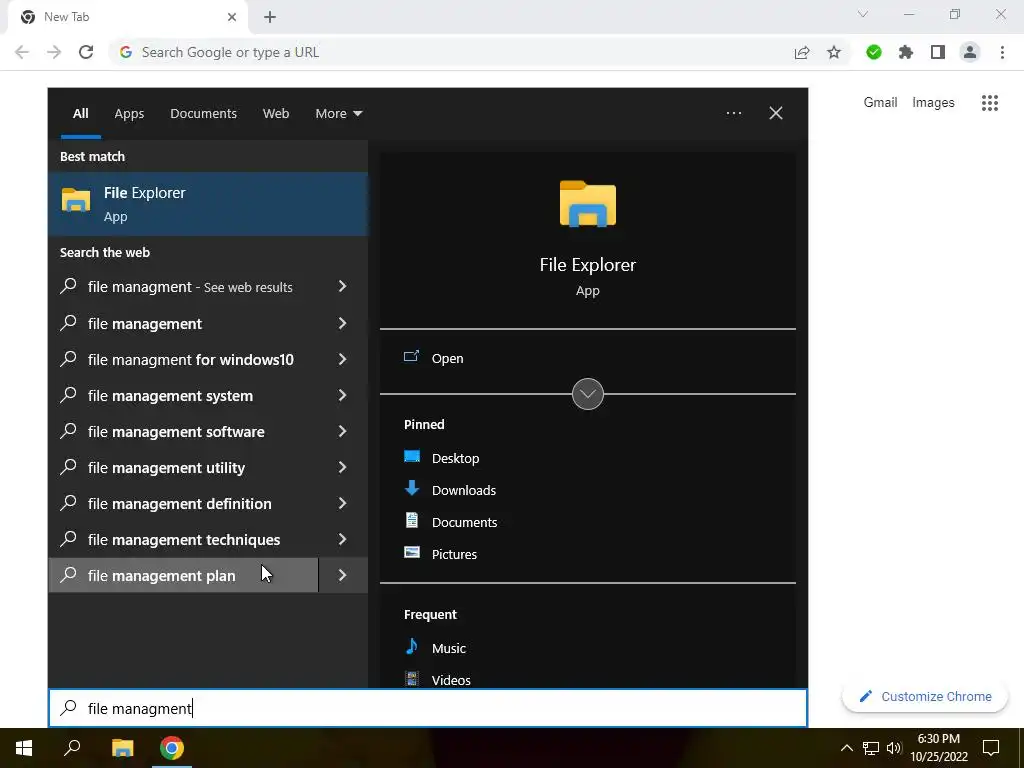Open Gmail link

point(880,103)
